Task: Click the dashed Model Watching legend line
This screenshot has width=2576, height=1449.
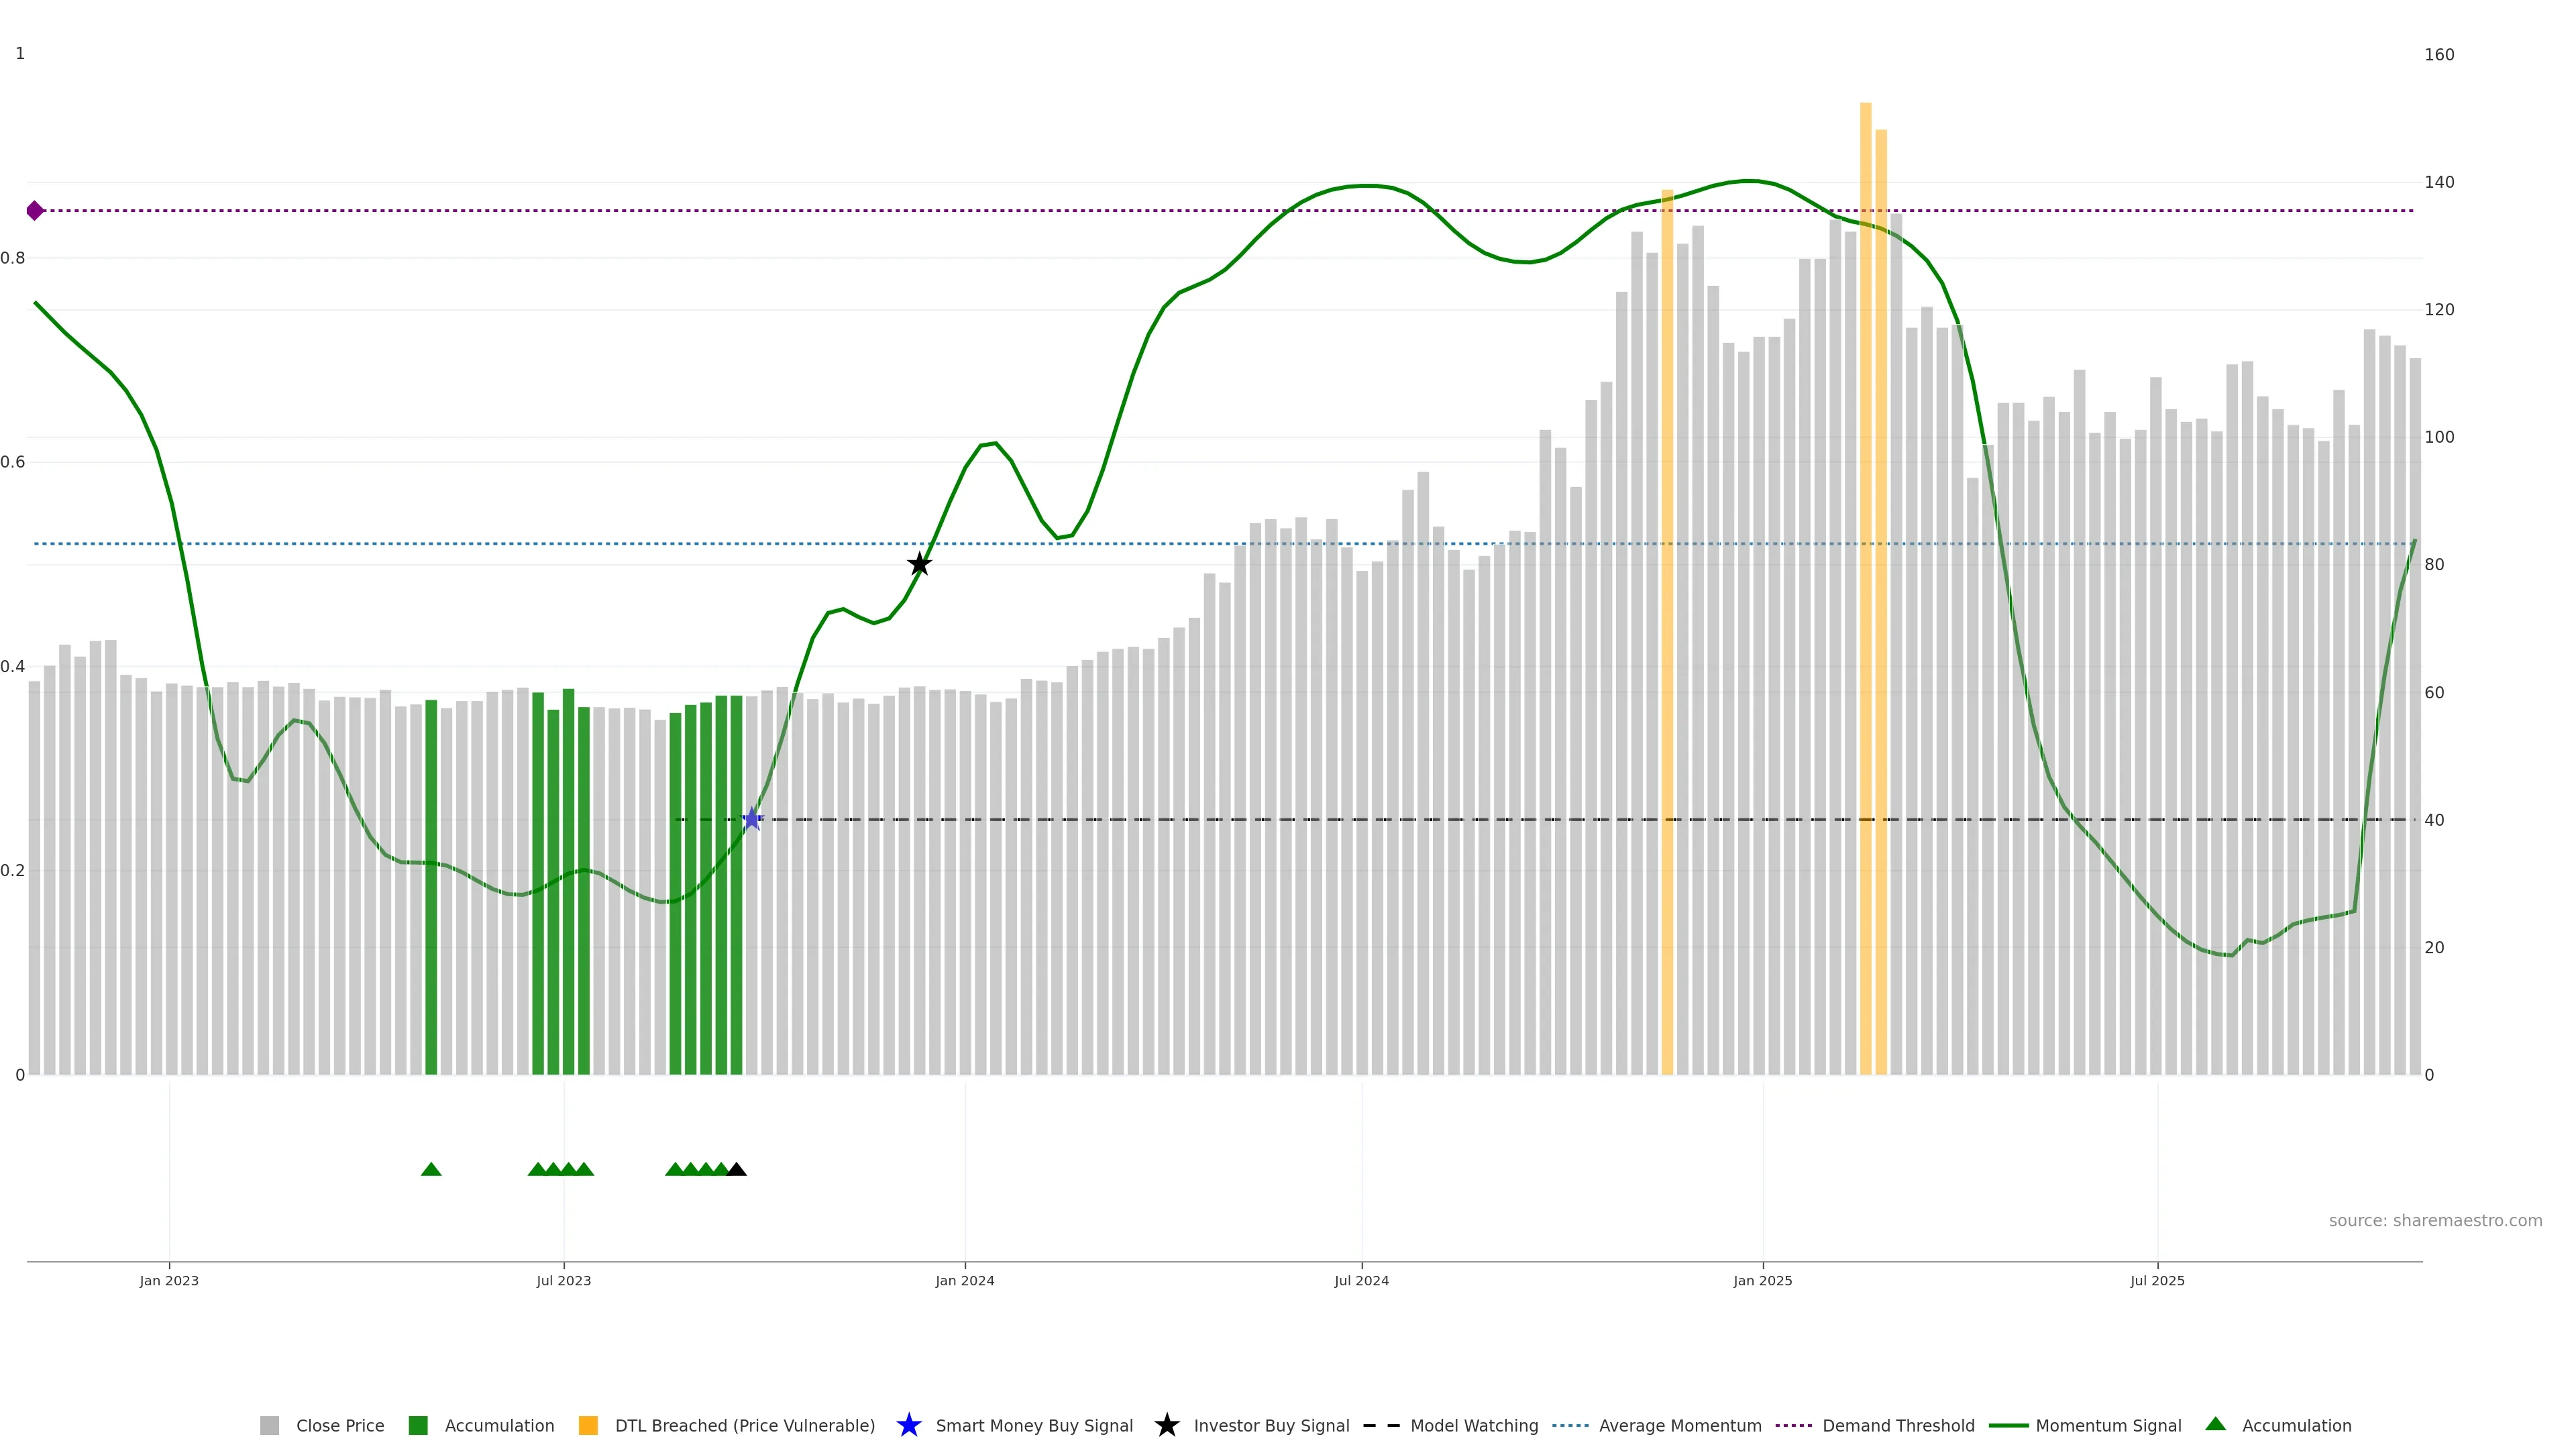Action: click(1382, 1425)
